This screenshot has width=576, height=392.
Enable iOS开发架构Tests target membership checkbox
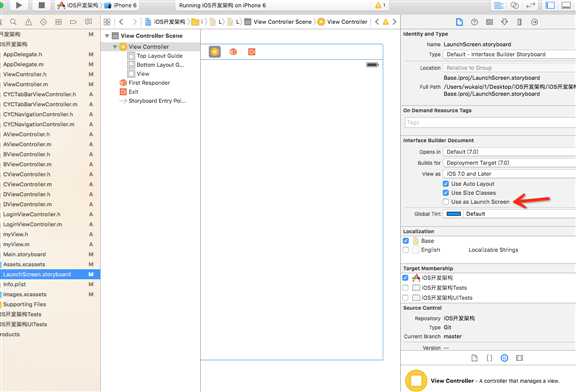[405, 288]
